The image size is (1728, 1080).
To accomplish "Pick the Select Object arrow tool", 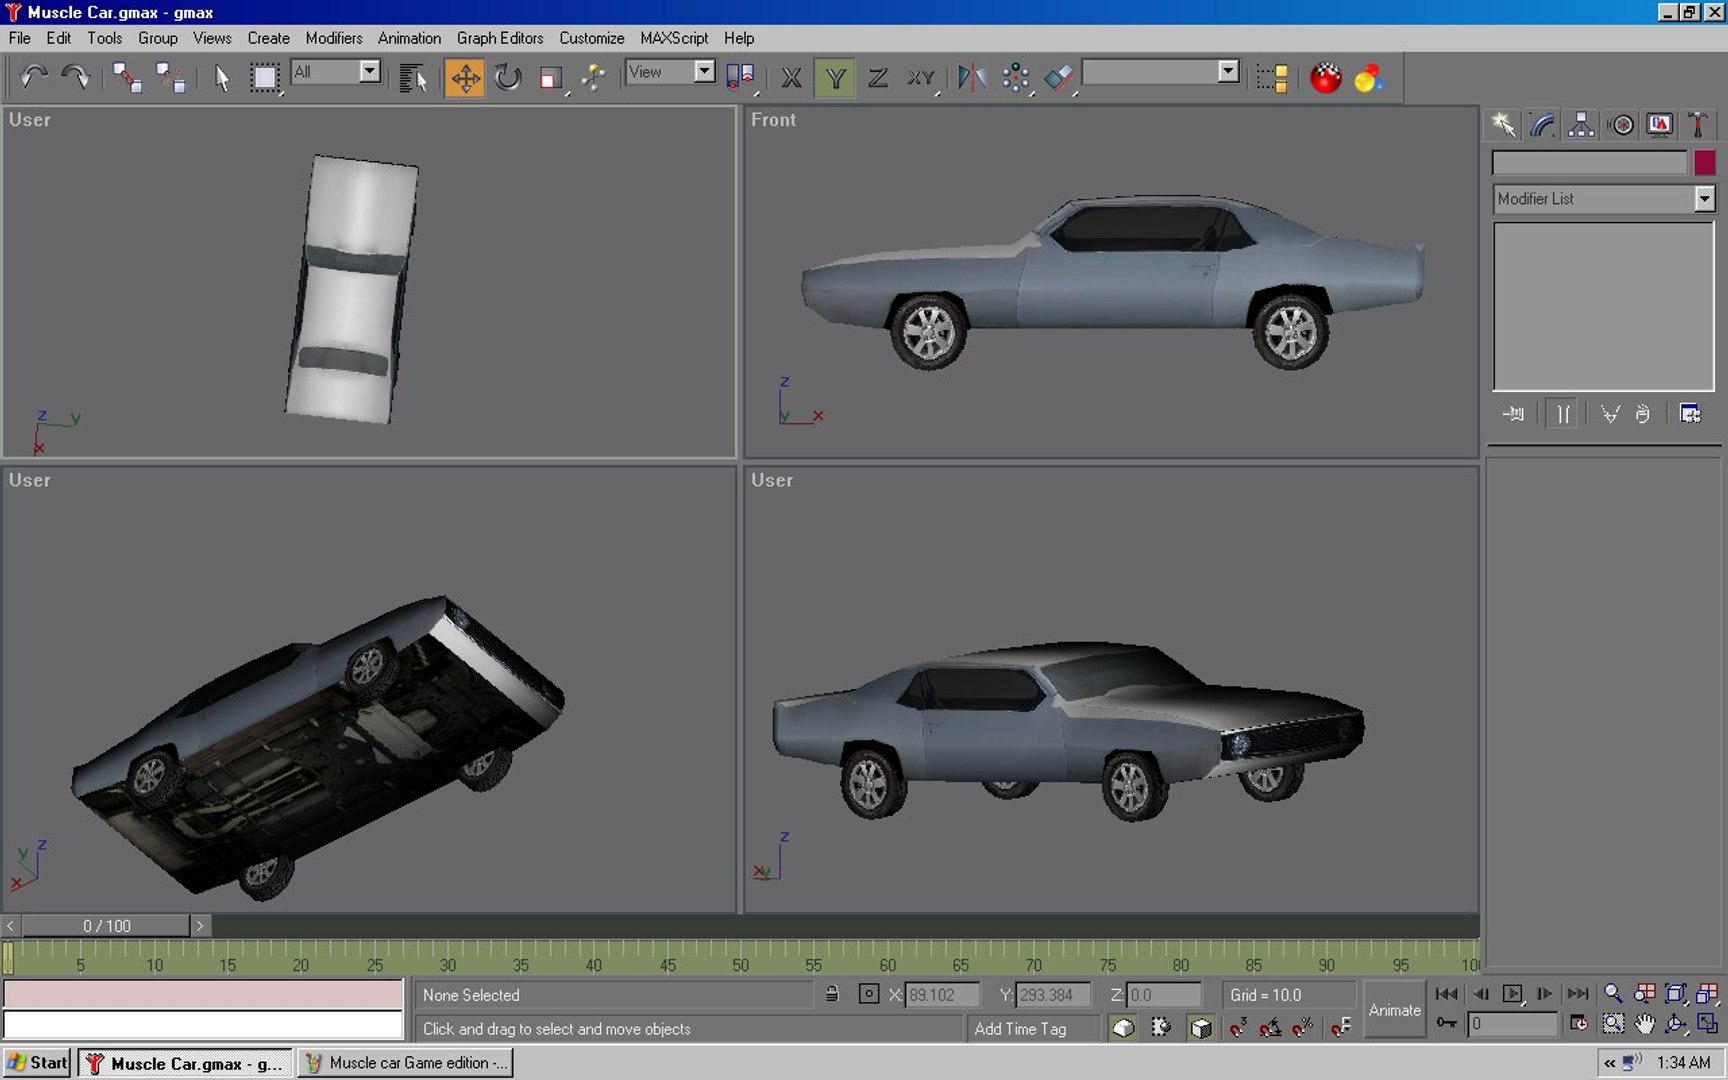I will pyautogui.click(x=222, y=77).
